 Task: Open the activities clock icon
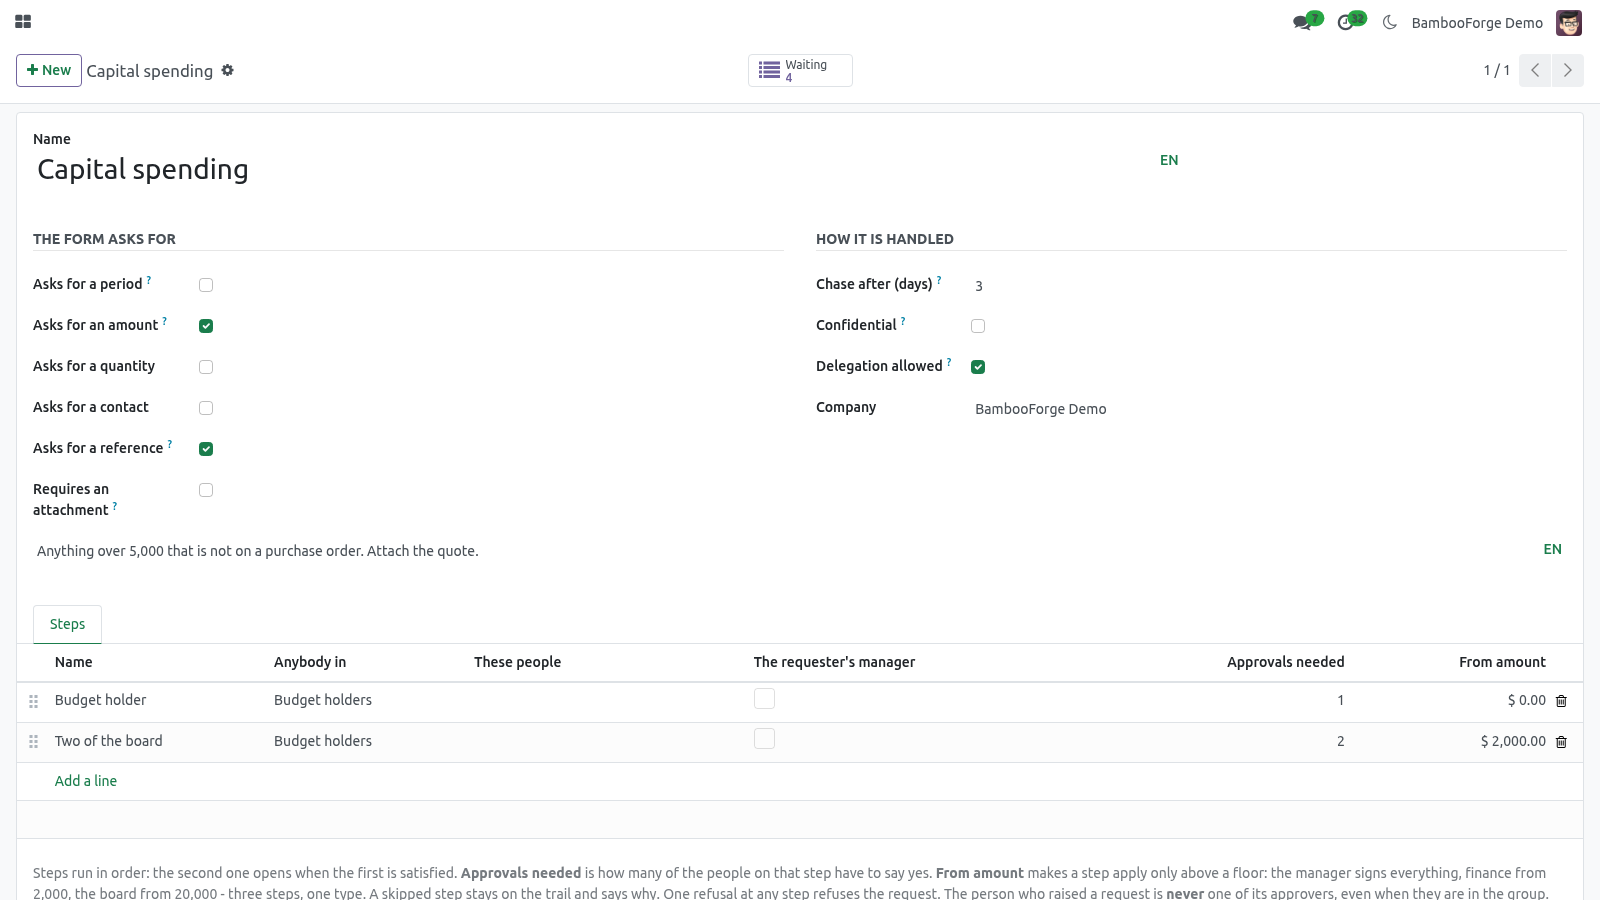coord(1345,22)
